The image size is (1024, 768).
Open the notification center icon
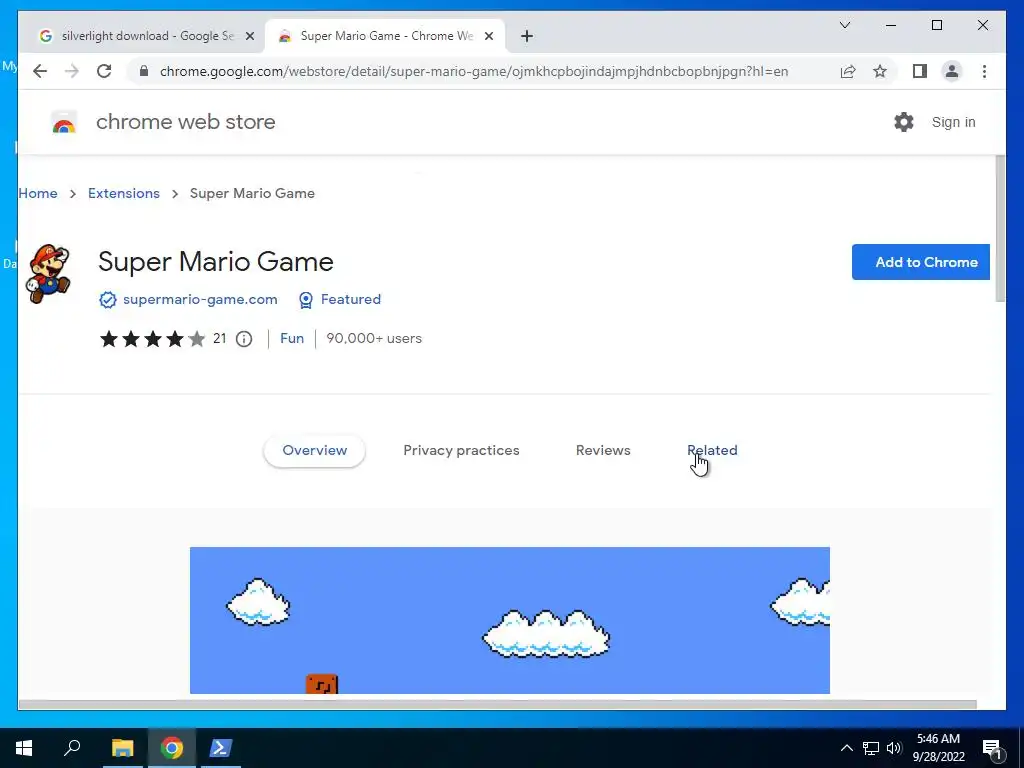click(993, 748)
